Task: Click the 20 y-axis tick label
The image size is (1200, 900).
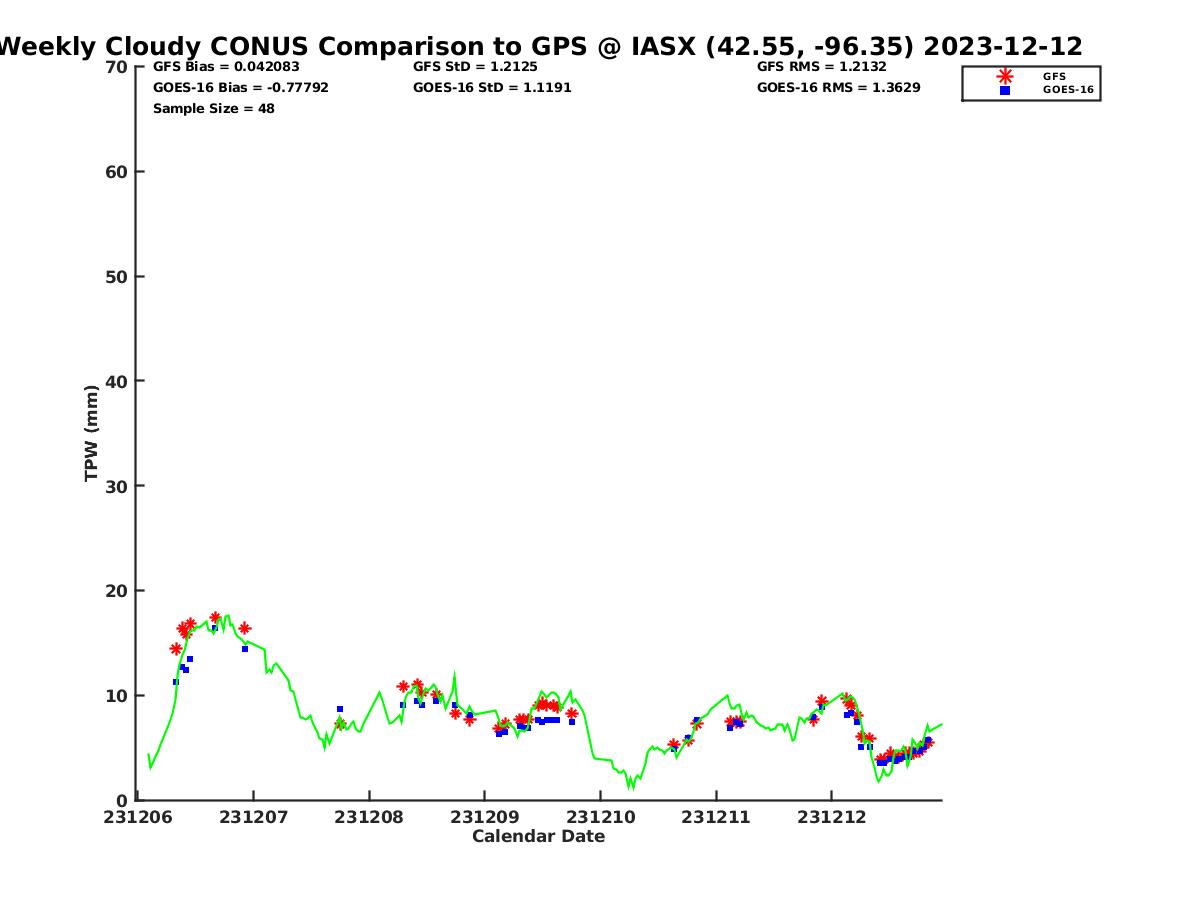Action: tap(117, 591)
